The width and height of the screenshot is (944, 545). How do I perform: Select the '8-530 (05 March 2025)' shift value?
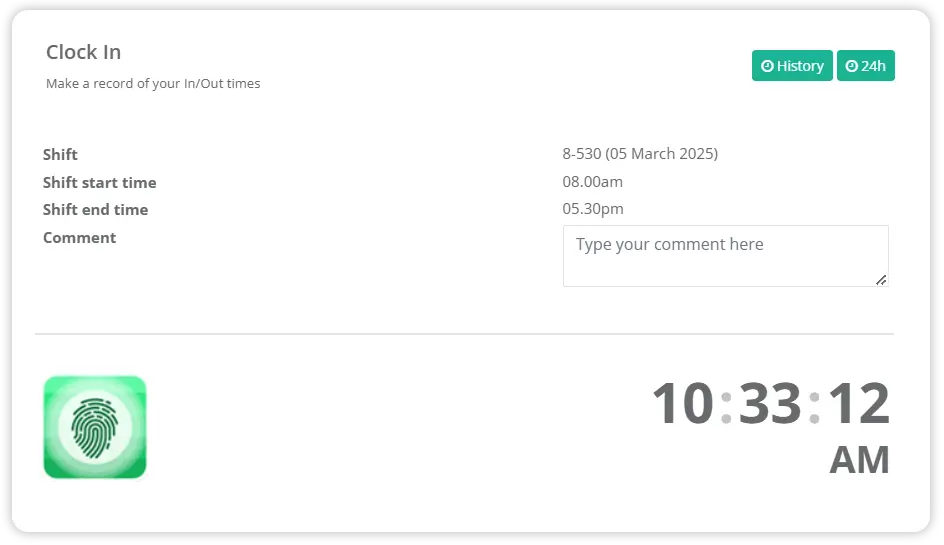tap(640, 154)
